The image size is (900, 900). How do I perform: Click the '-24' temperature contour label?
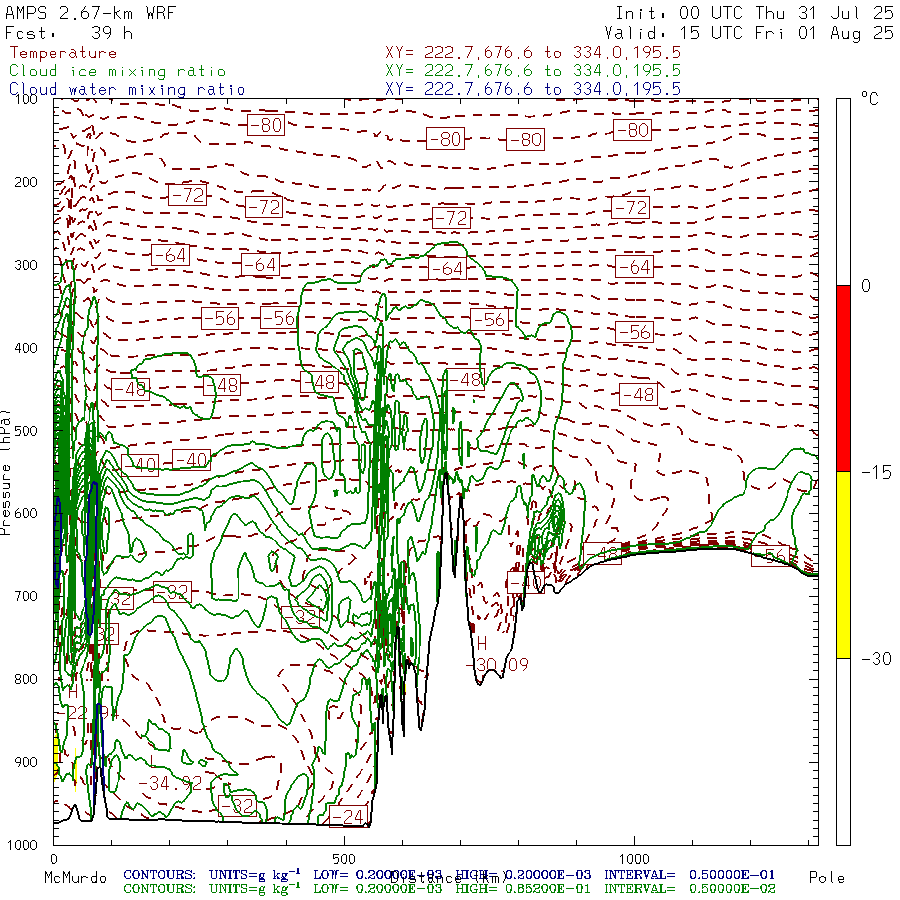[x=349, y=816]
